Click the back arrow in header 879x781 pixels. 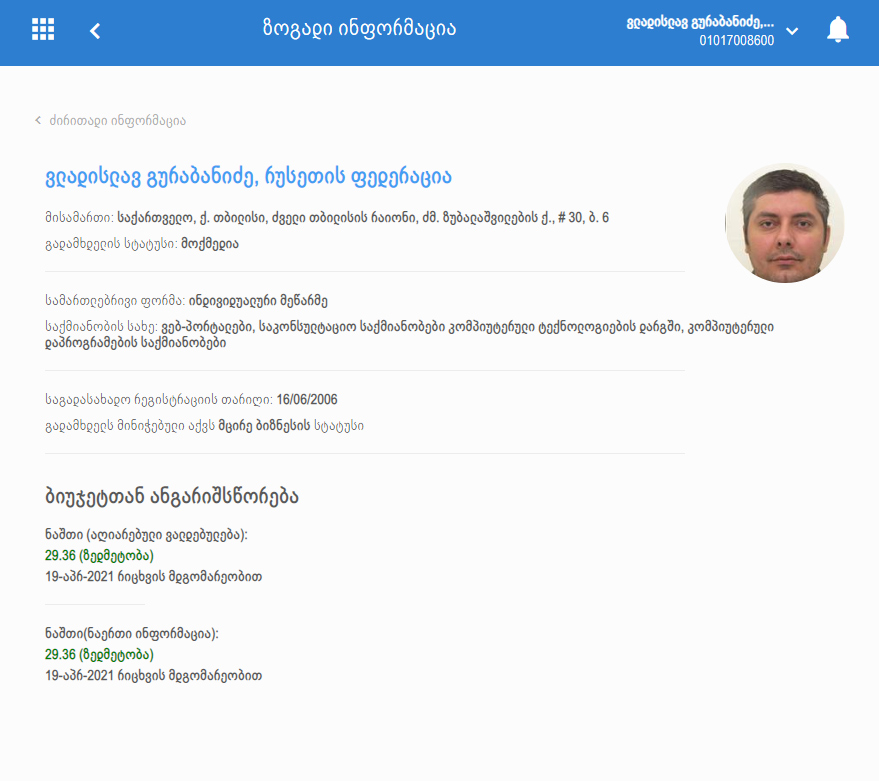click(x=95, y=30)
